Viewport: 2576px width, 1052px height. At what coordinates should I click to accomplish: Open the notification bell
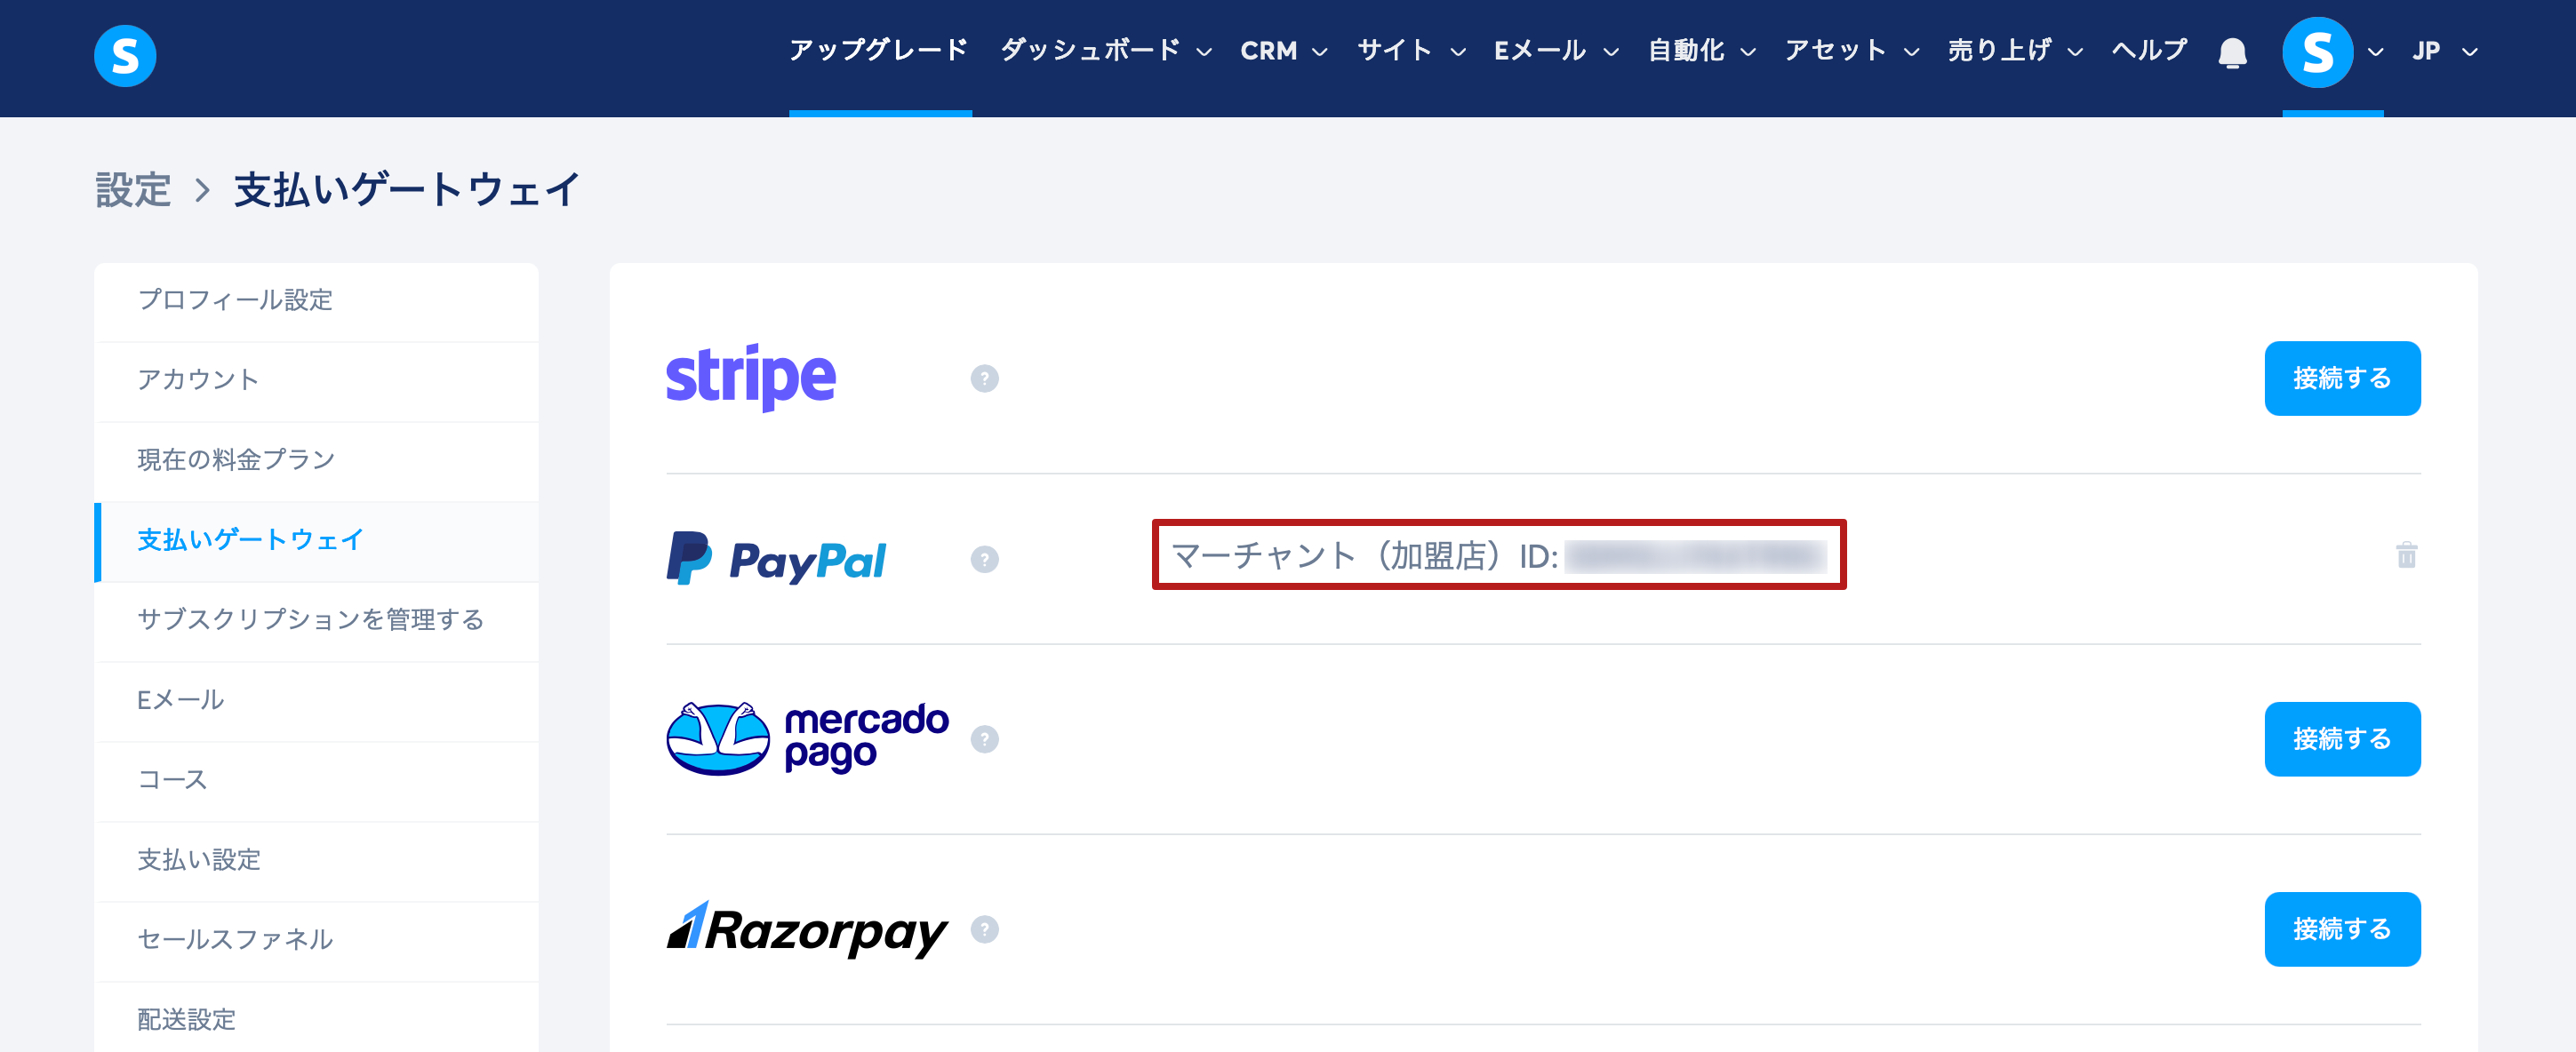pos(2232,52)
